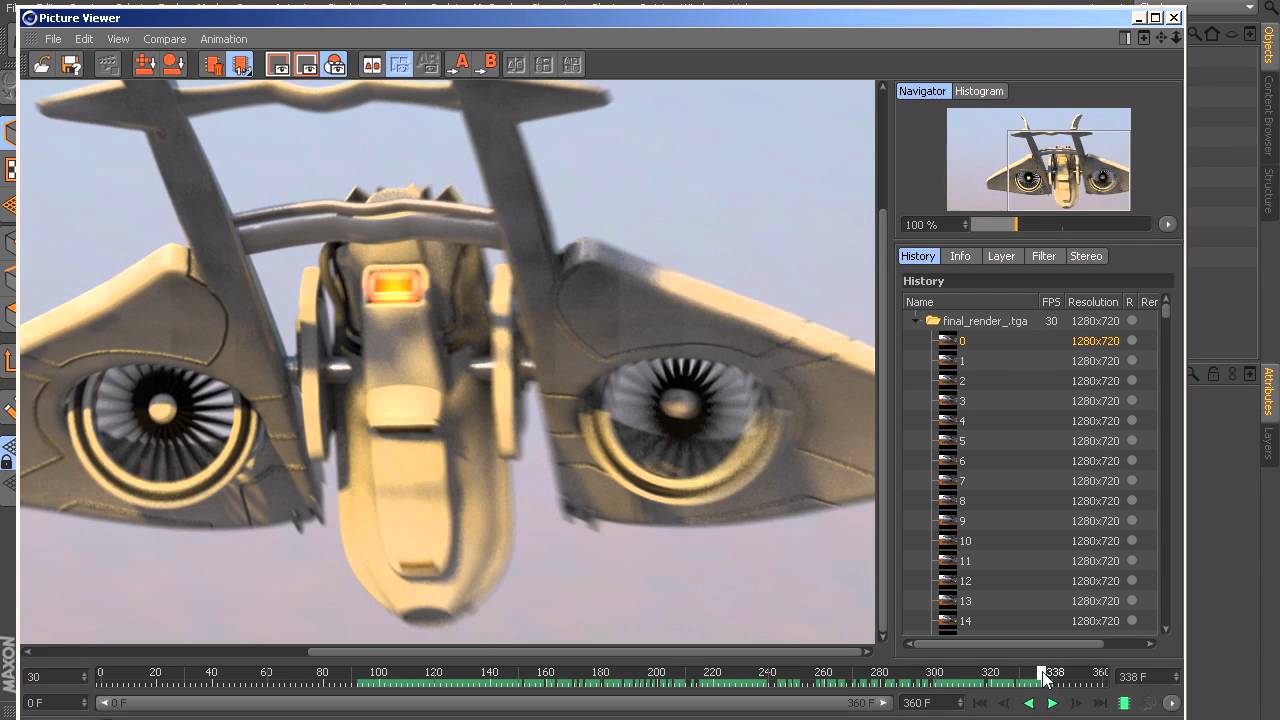Switch to the Layer tab
Viewport: 1280px width, 720px height.
coord(1001,256)
